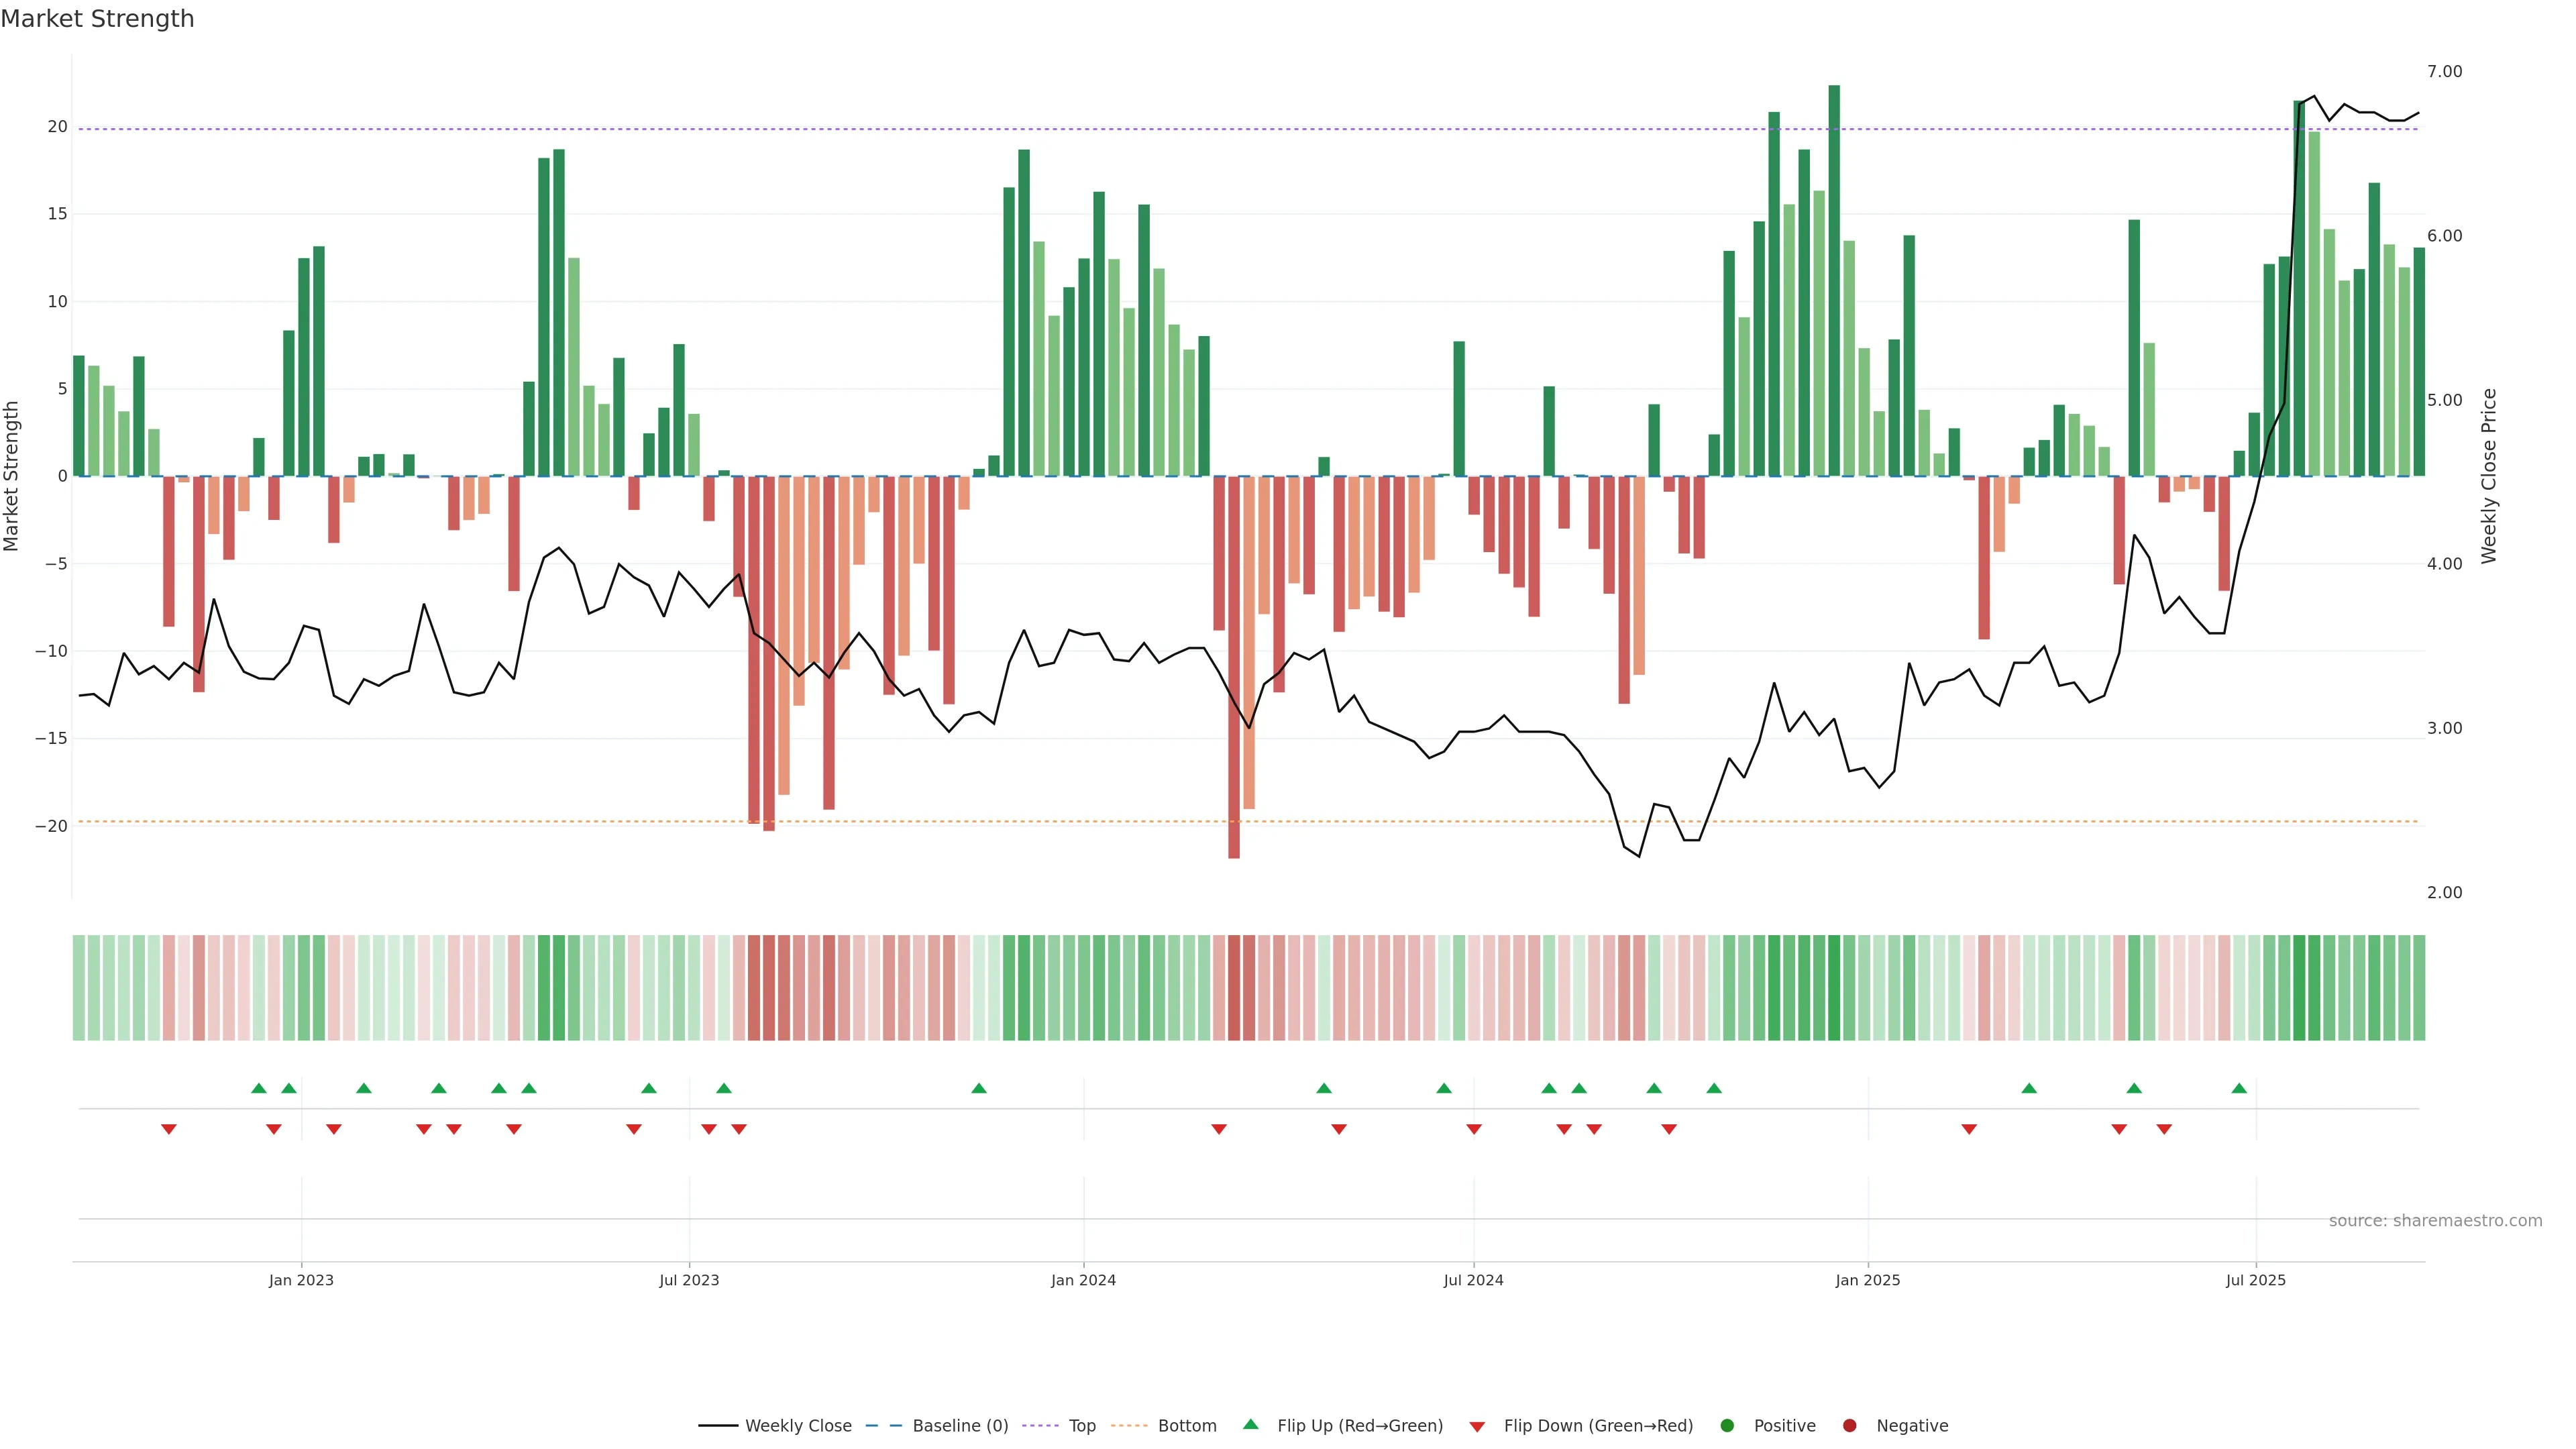
Task: Click the leftmost red flip-down triangle marker
Action: [x=168, y=1129]
